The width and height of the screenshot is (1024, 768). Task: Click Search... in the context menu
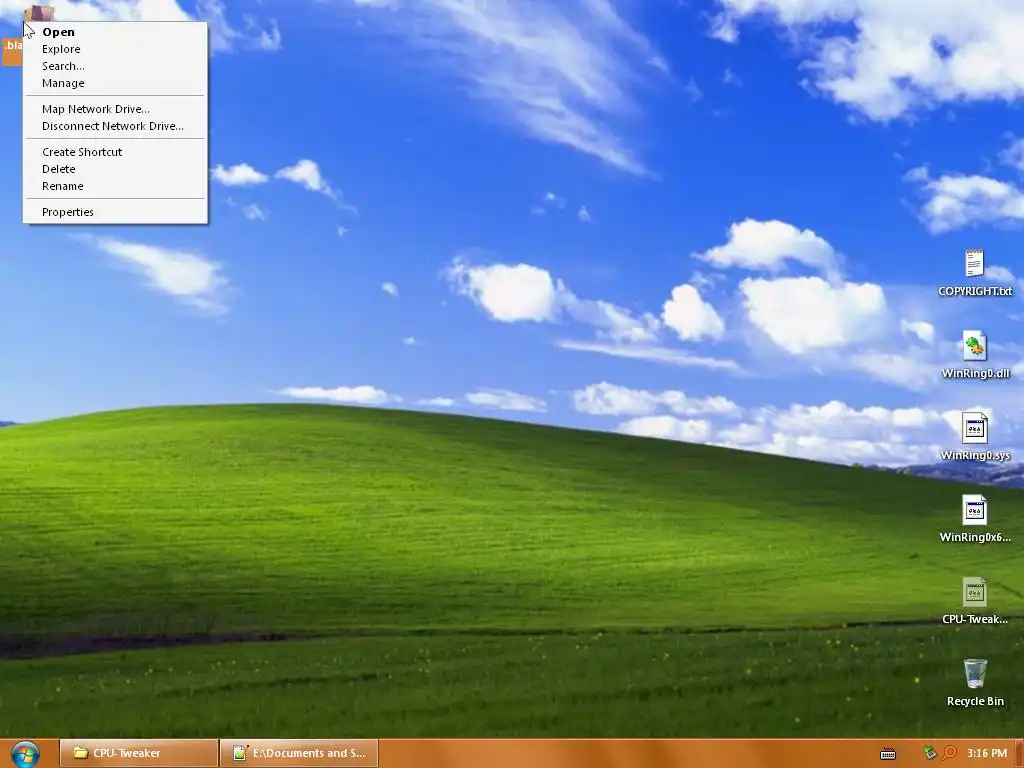point(115,66)
